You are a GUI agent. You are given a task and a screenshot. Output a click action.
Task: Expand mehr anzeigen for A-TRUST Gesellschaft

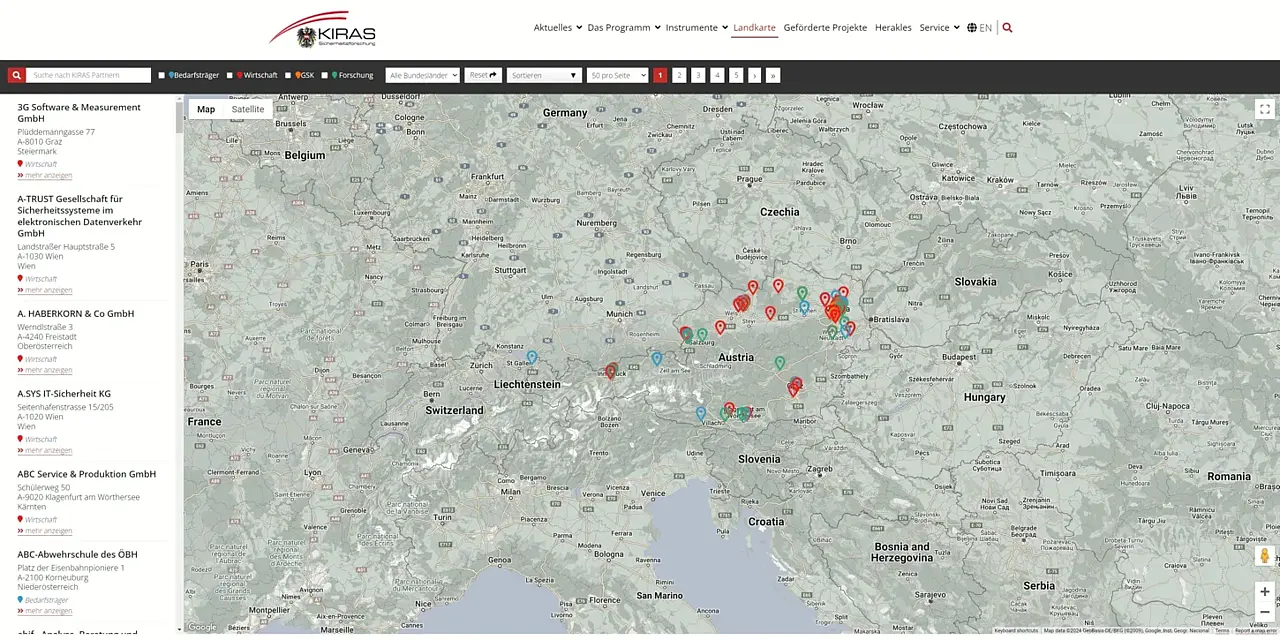coord(45,290)
